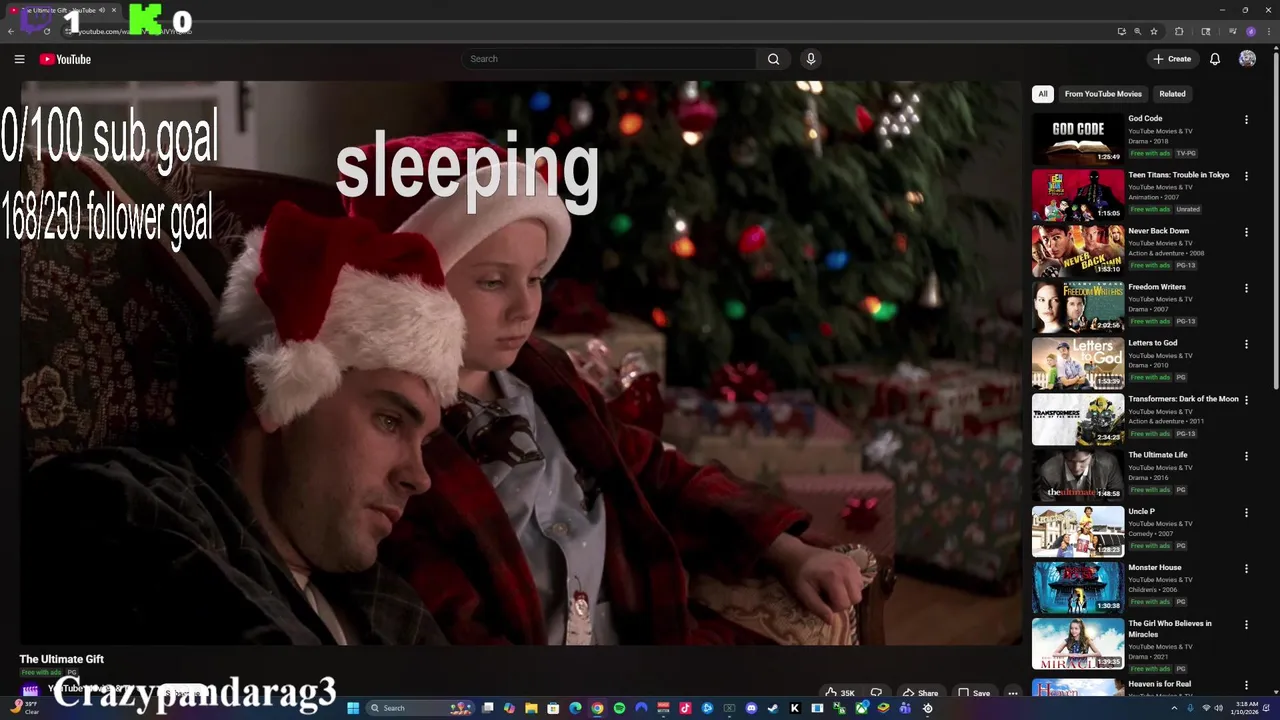Open Teen Titans: Trouble in Tokyo thumbnail
Image resolution: width=1280 pixels, height=720 pixels.
click(1078, 194)
